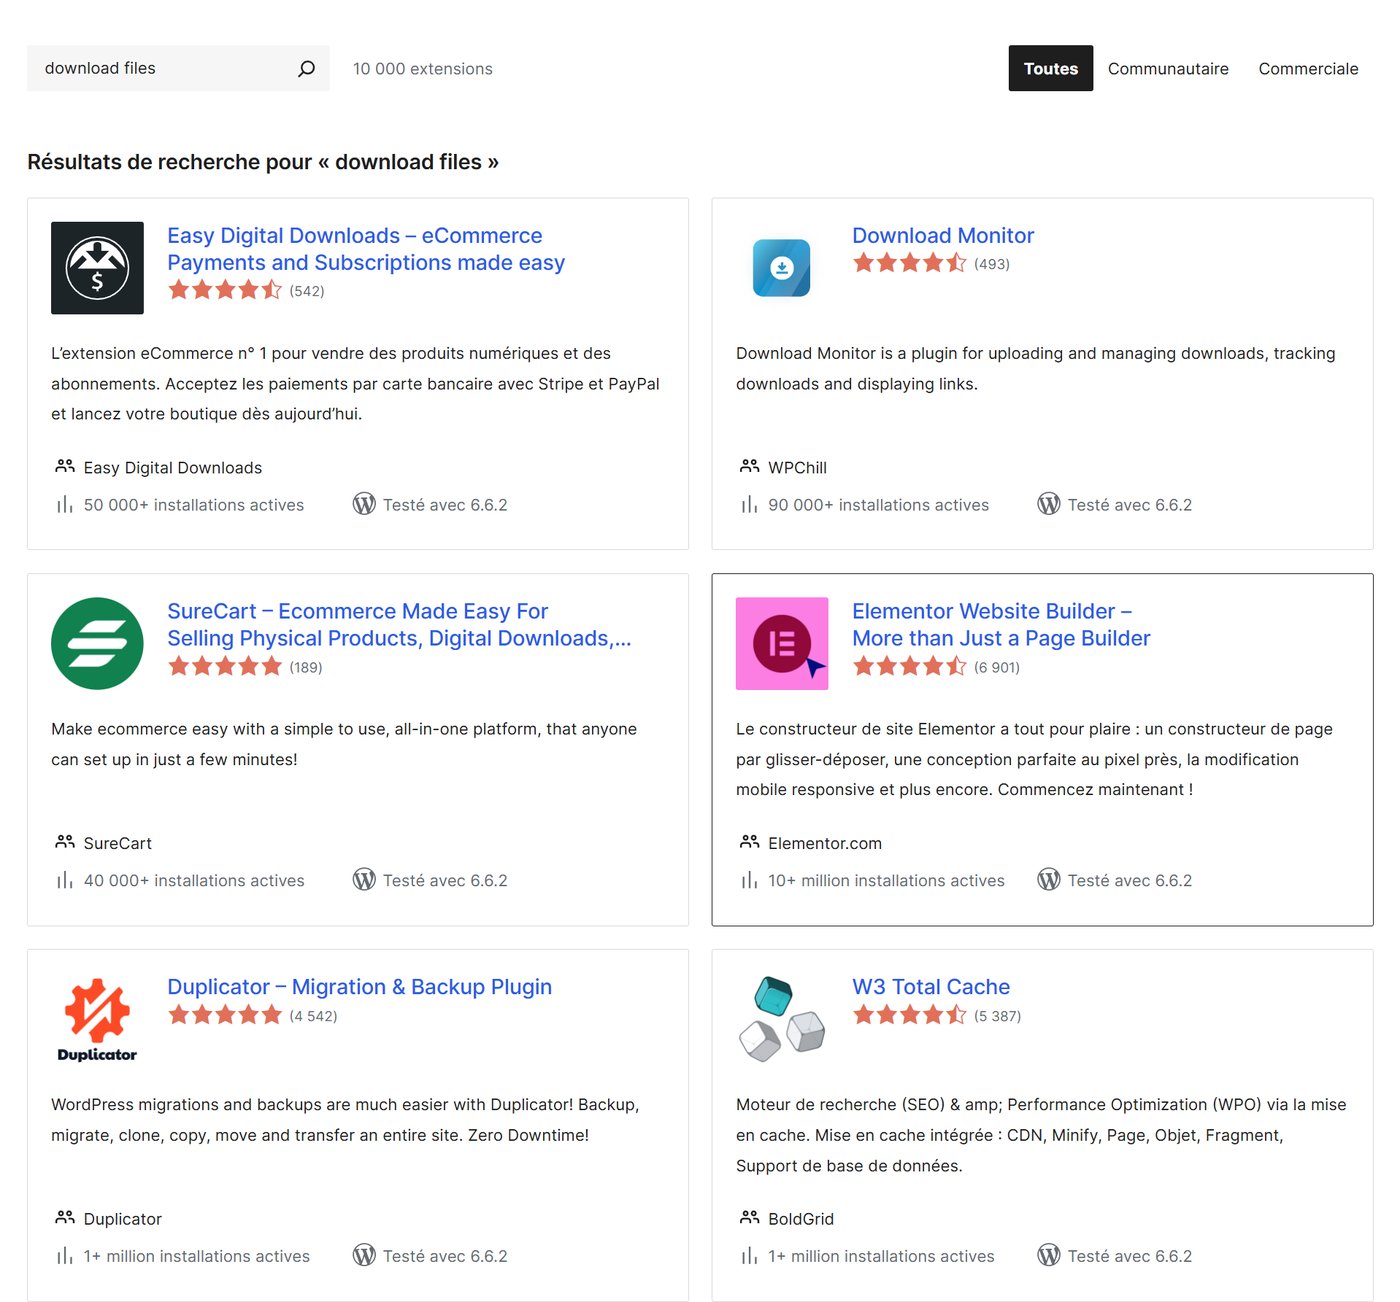
Task: Click the search magnifier icon
Action: point(306,68)
